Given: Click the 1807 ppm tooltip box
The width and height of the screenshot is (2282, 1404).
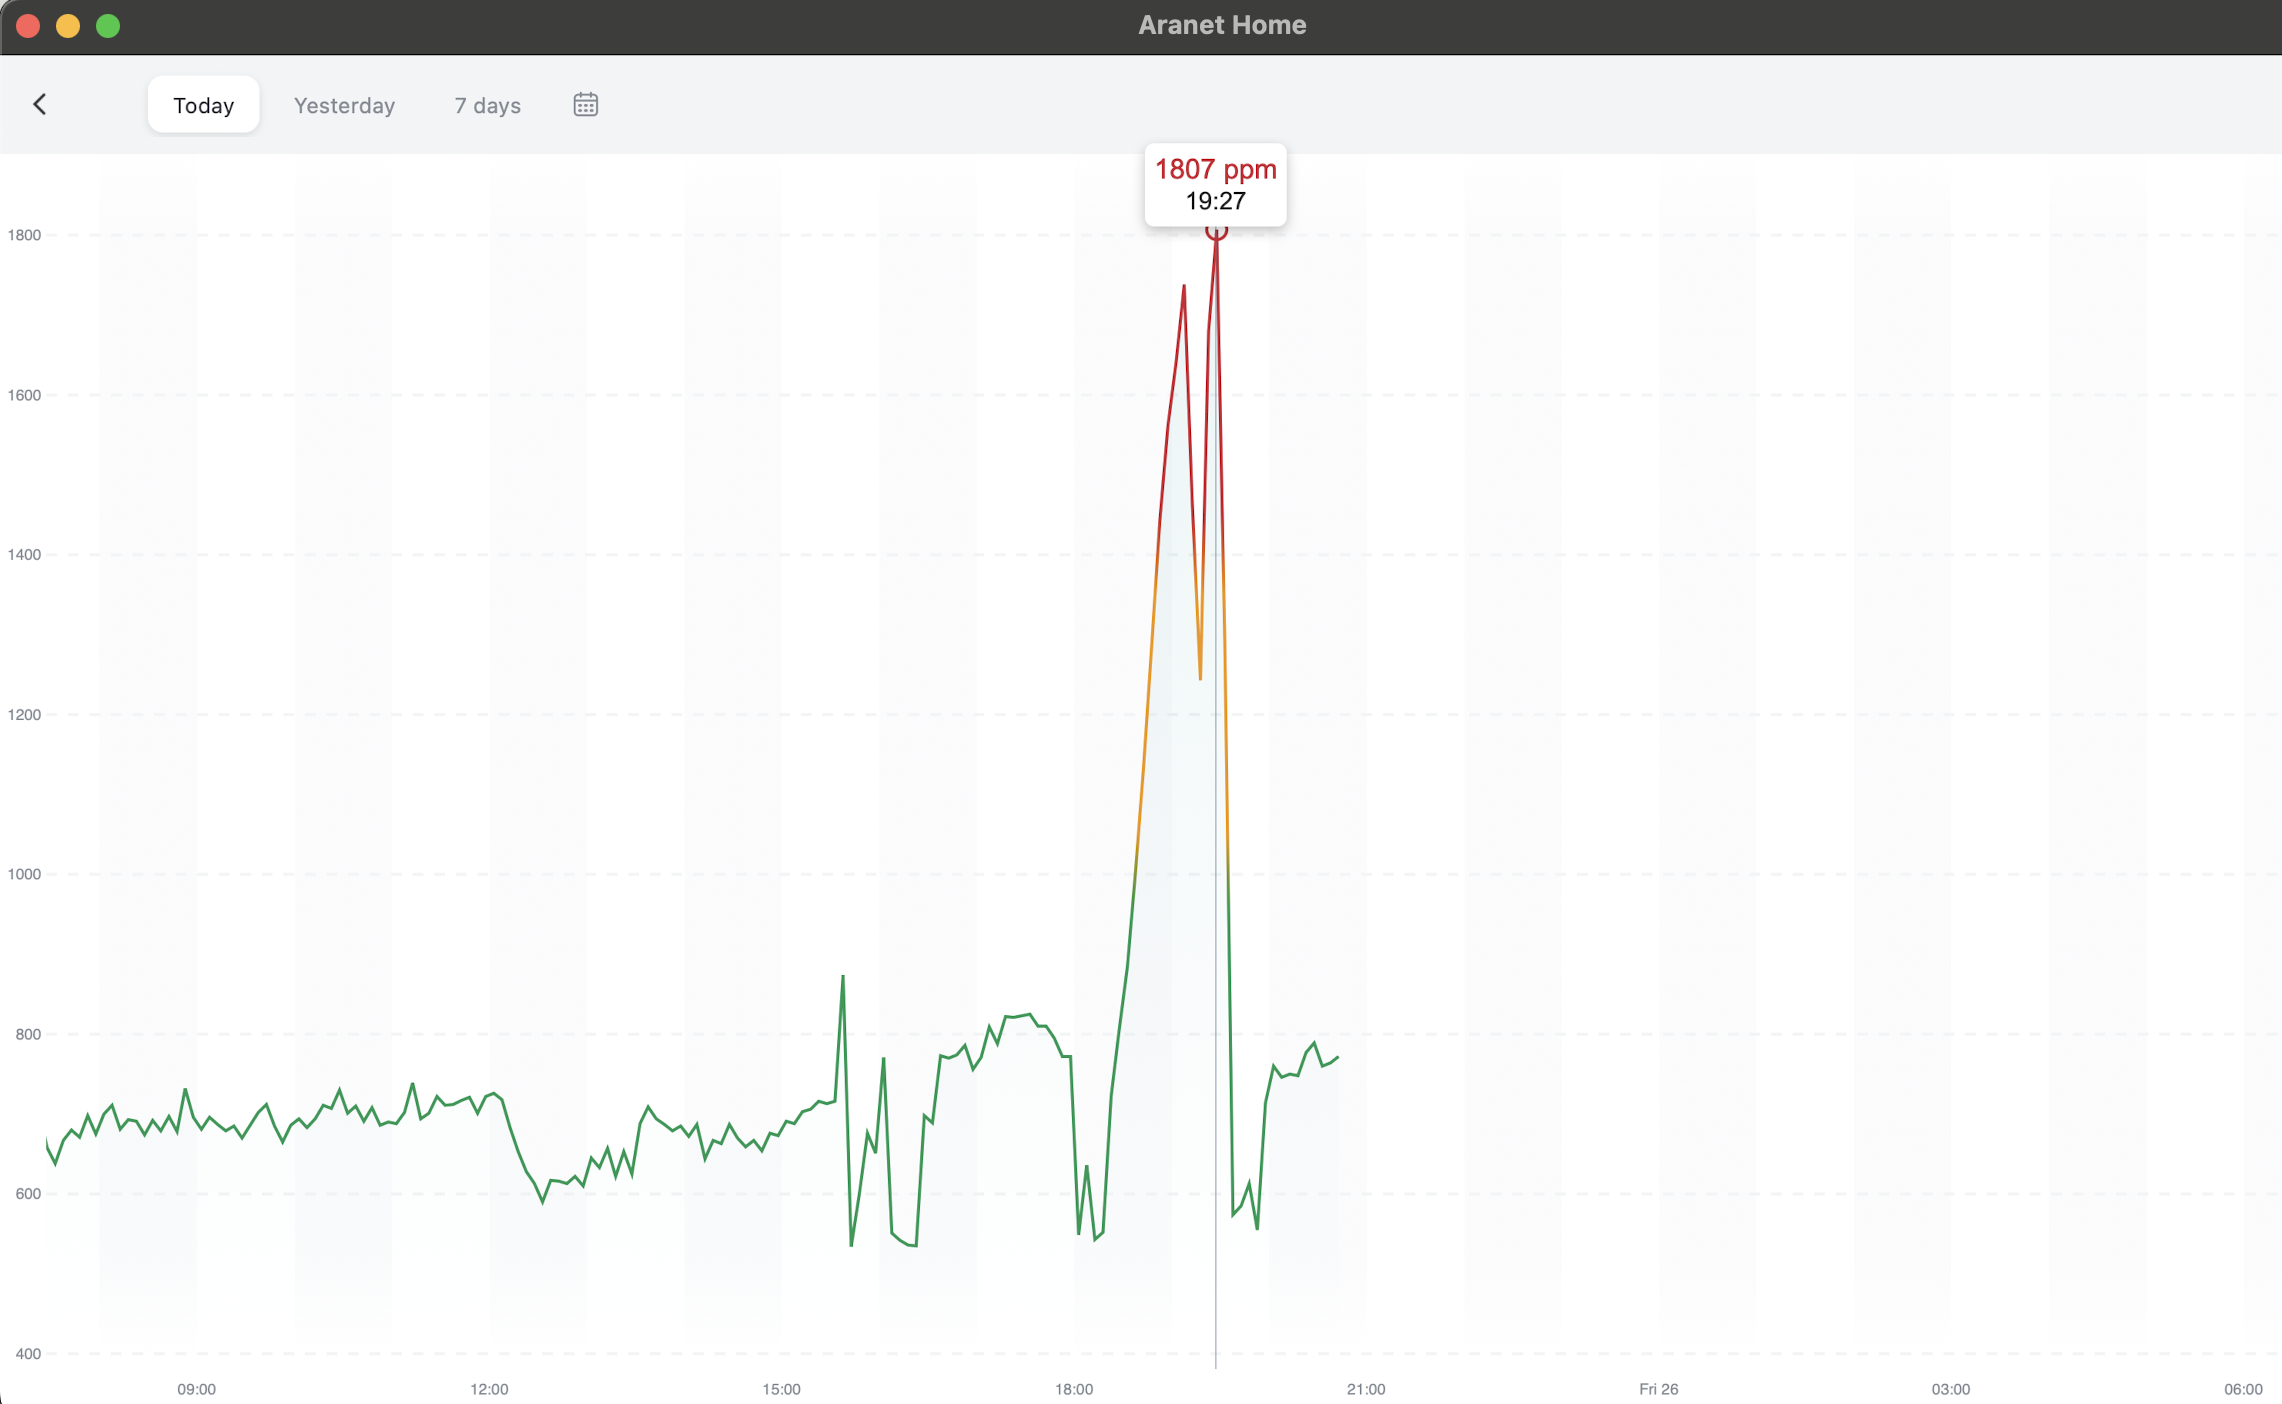Looking at the screenshot, I should point(1215,184).
